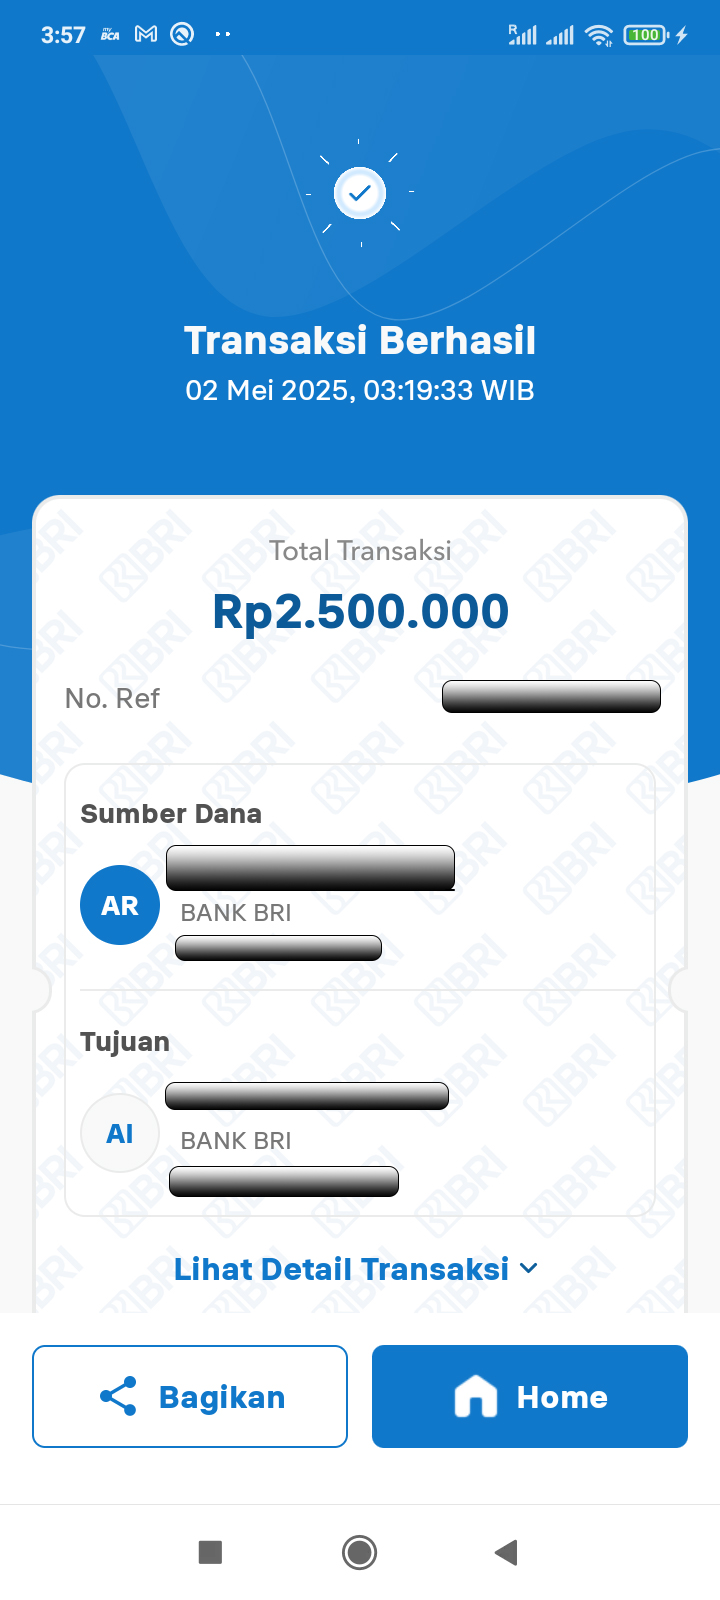Tap the recent apps square
The height and width of the screenshot is (1600, 720).
[210, 1552]
